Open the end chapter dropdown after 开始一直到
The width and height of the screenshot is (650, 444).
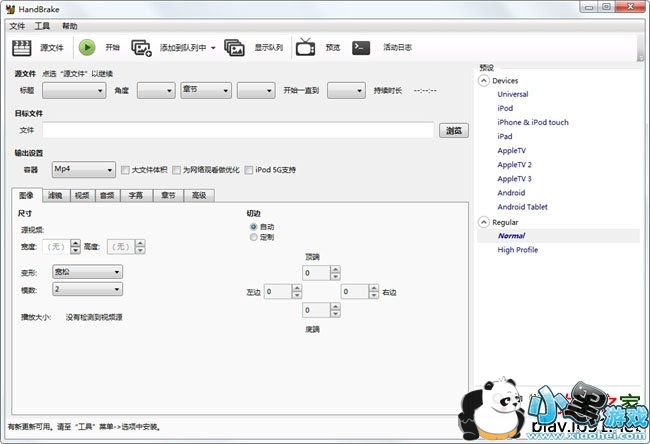(x=346, y=90)
